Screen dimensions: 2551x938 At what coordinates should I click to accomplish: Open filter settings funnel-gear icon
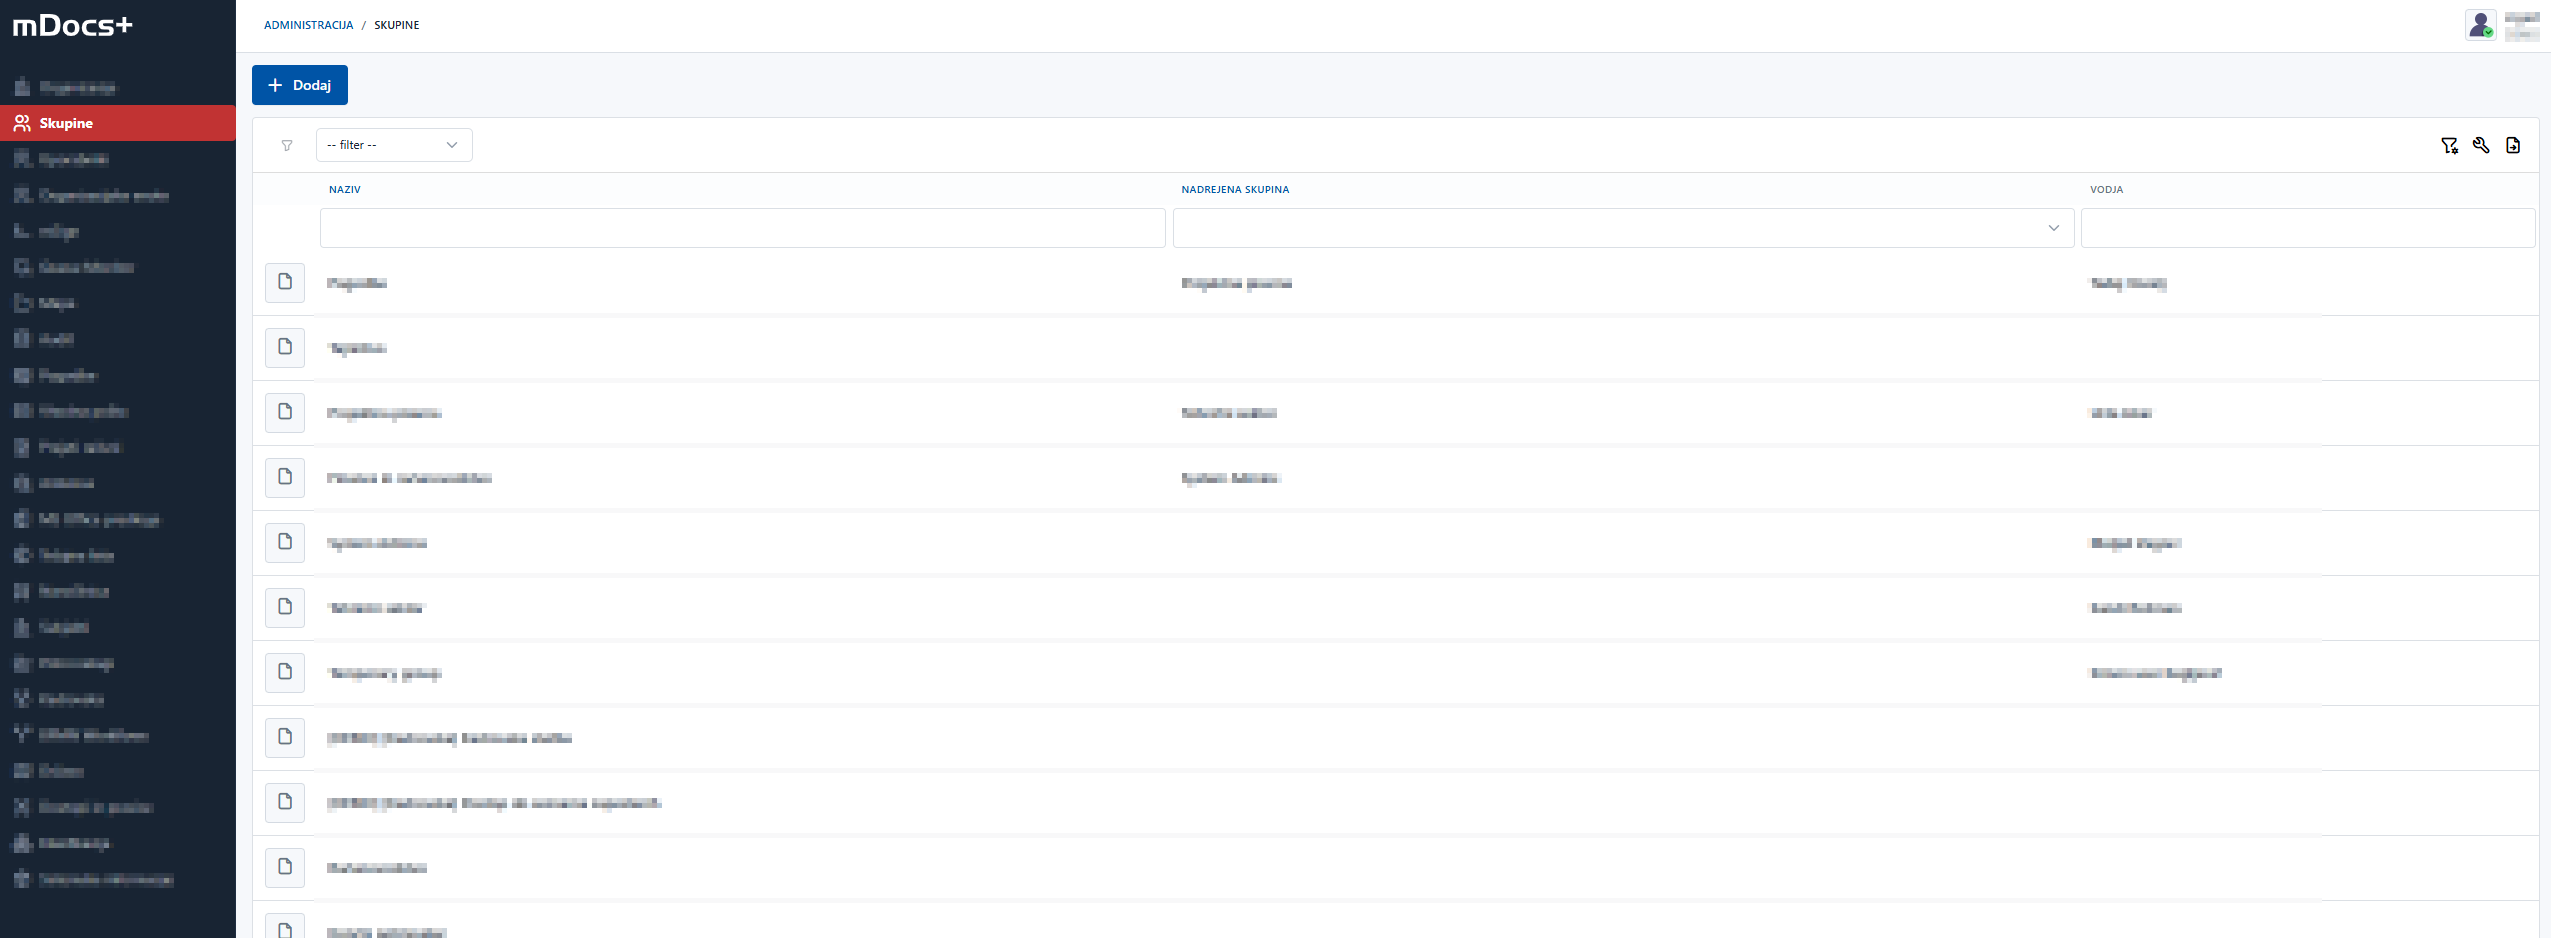coord(2449,146)
